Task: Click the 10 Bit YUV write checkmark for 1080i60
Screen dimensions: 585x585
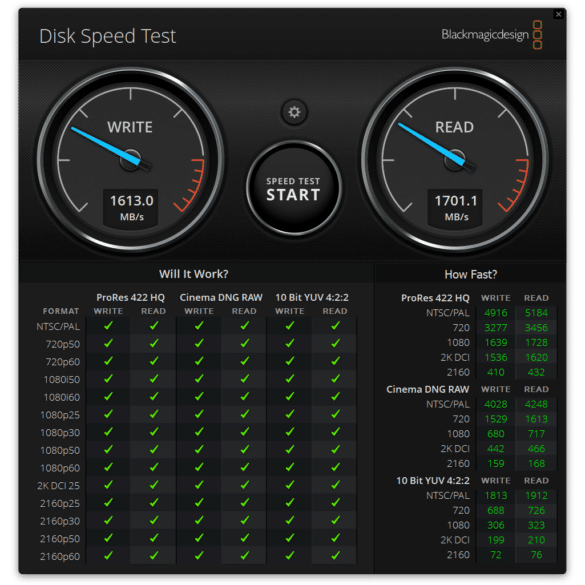Action: pos(290,397)
